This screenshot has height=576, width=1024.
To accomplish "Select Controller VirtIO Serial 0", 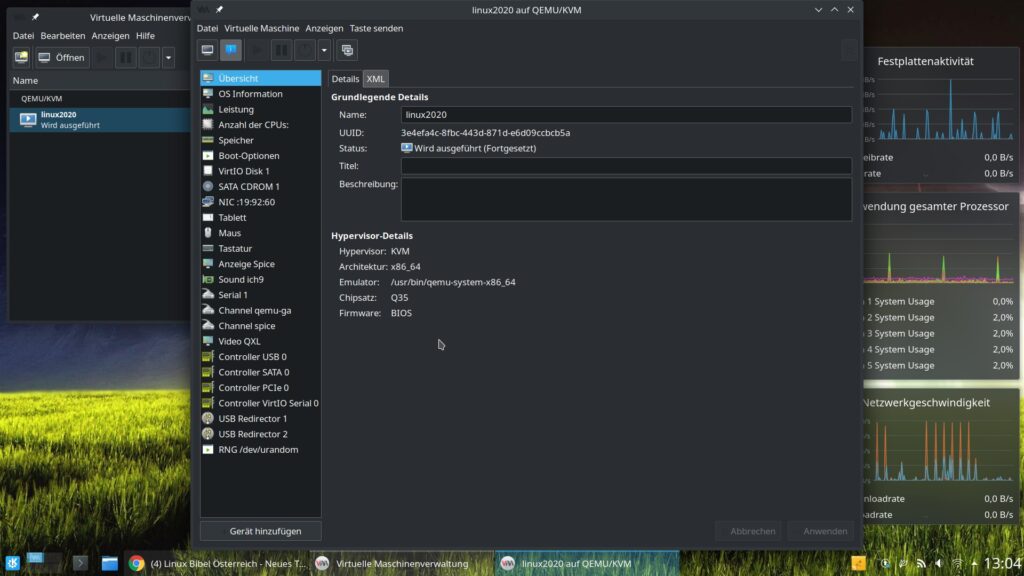I will [261, 403].
